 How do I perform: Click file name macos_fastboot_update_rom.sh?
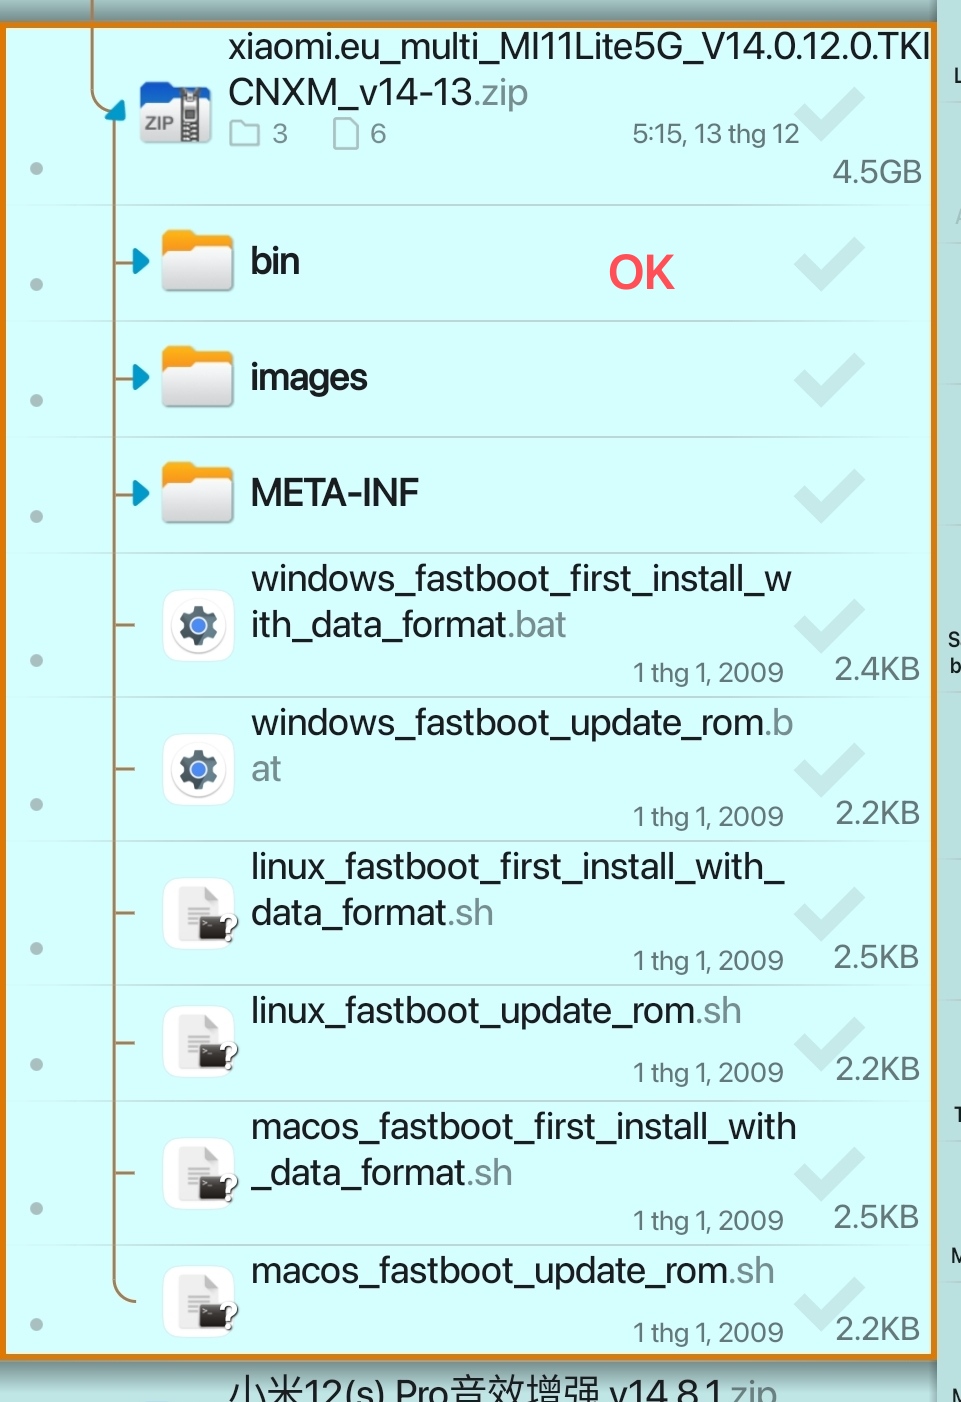pos(512,1271)
